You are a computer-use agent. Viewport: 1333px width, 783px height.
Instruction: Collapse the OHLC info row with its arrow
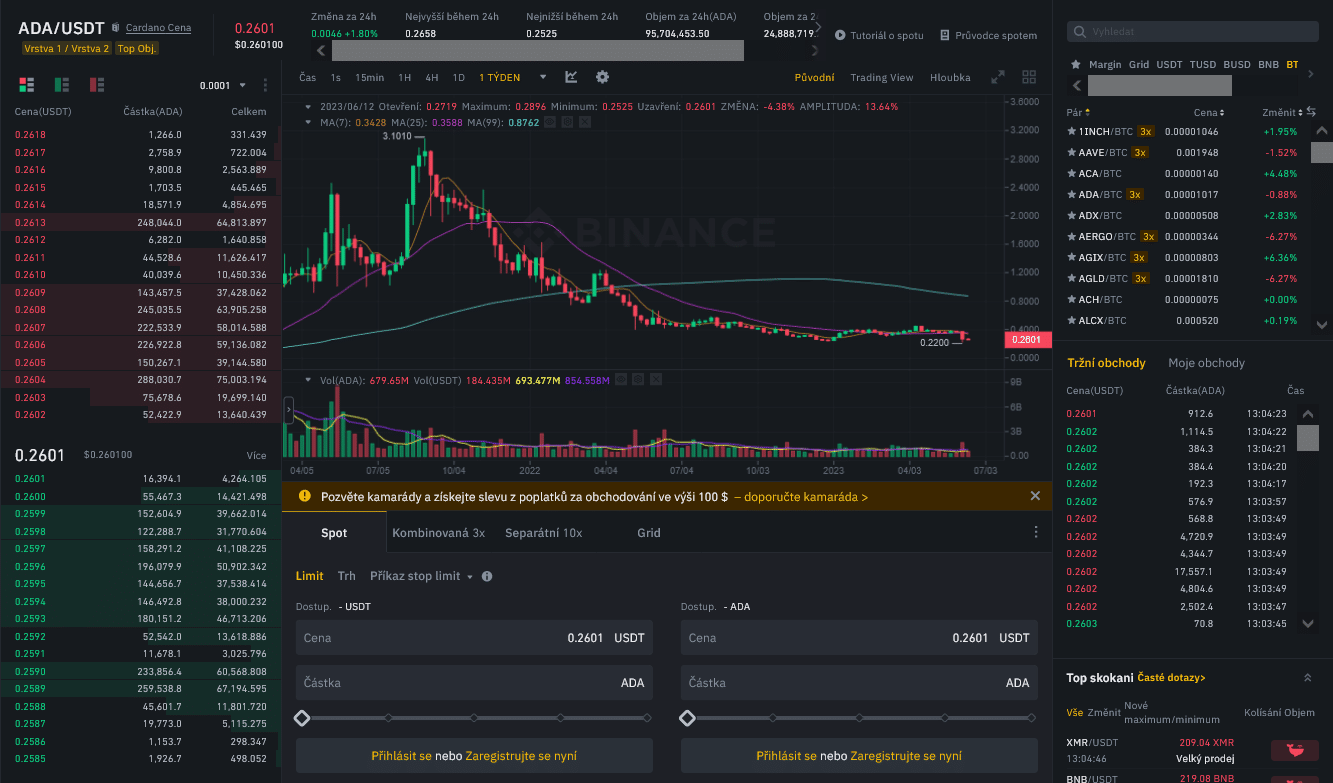309,106
